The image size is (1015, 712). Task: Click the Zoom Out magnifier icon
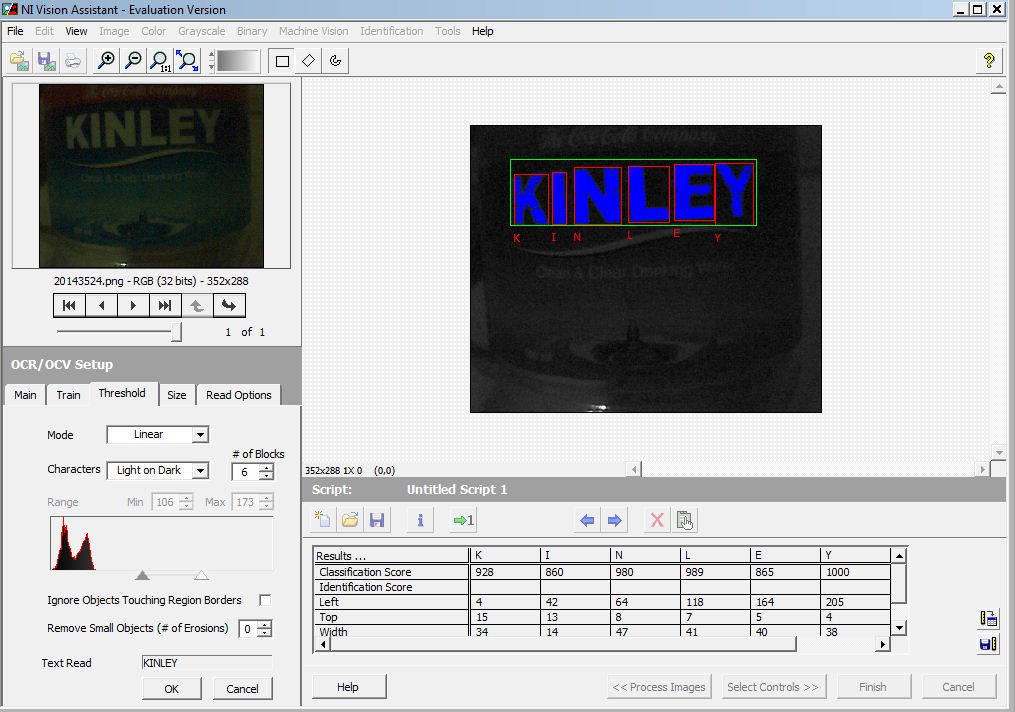(x=132, y=61)
